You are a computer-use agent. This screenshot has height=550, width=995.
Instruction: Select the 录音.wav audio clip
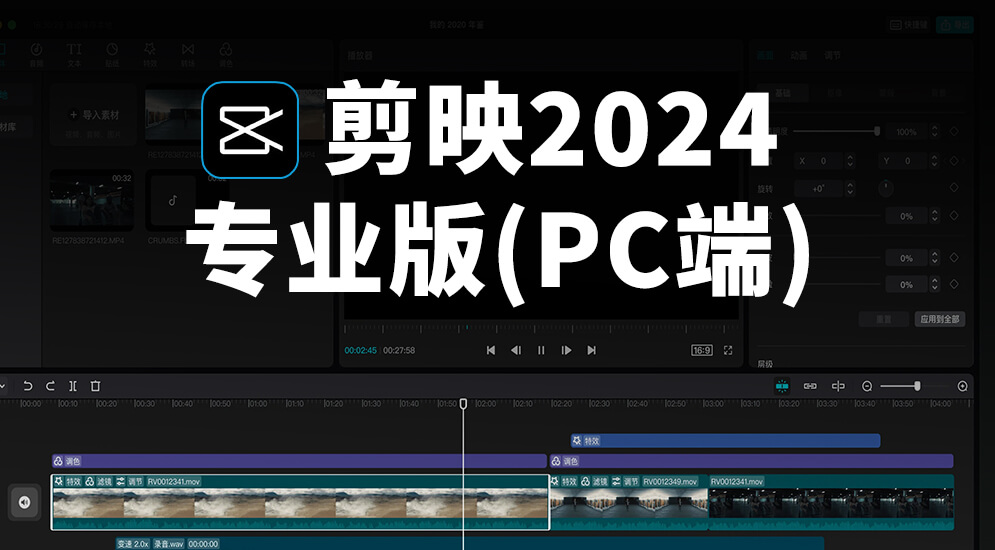[470, 544]
